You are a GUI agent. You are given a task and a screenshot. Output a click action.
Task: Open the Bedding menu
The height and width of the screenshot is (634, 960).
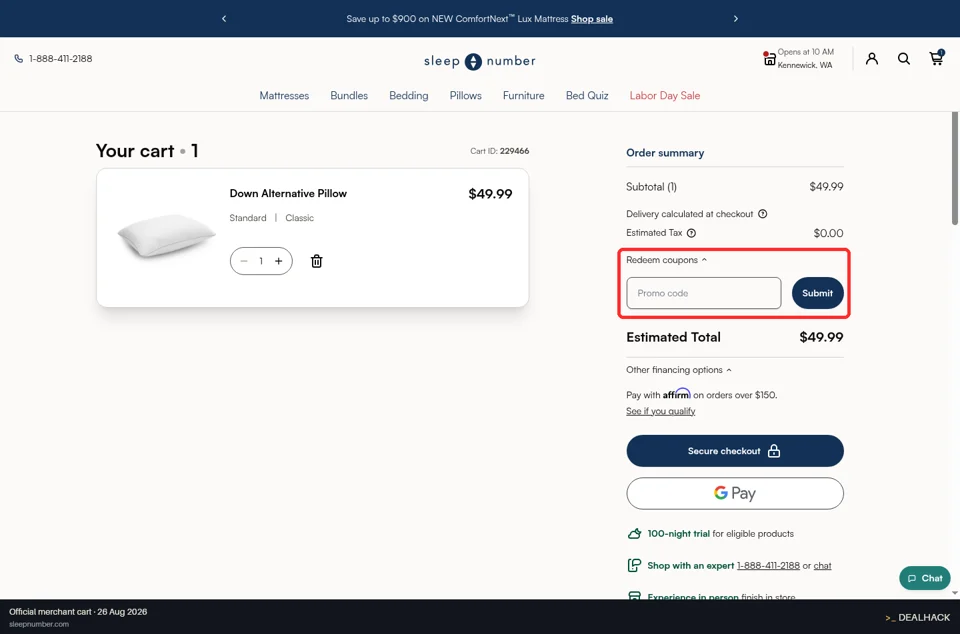click(408, 95)
